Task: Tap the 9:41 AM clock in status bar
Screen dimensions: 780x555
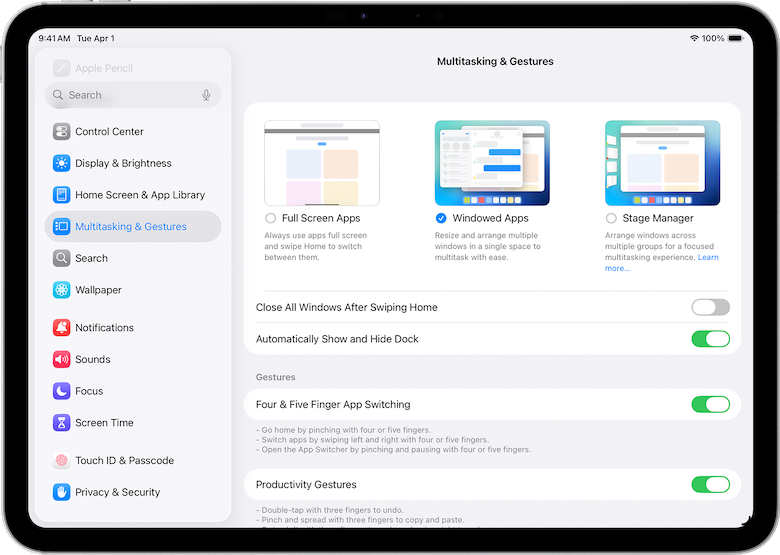Action: click(54, 38)
